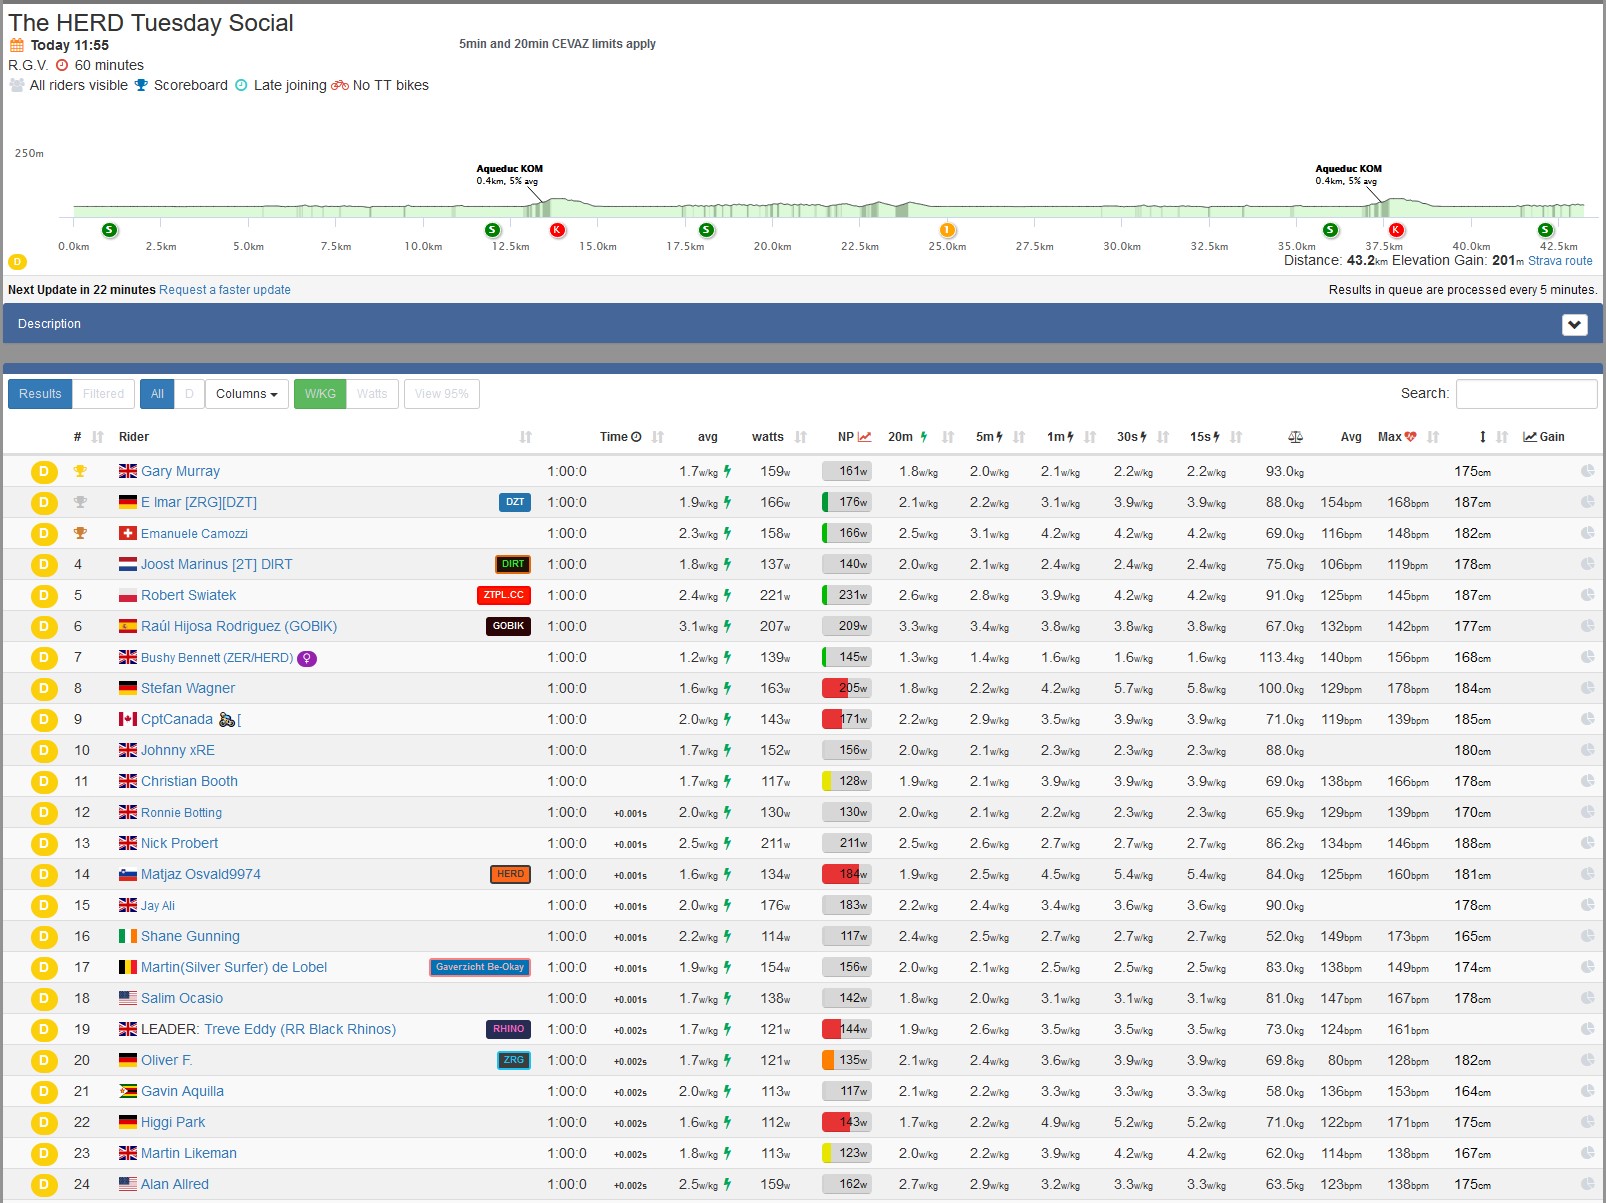Switch the category filter to All

point(157,394)
